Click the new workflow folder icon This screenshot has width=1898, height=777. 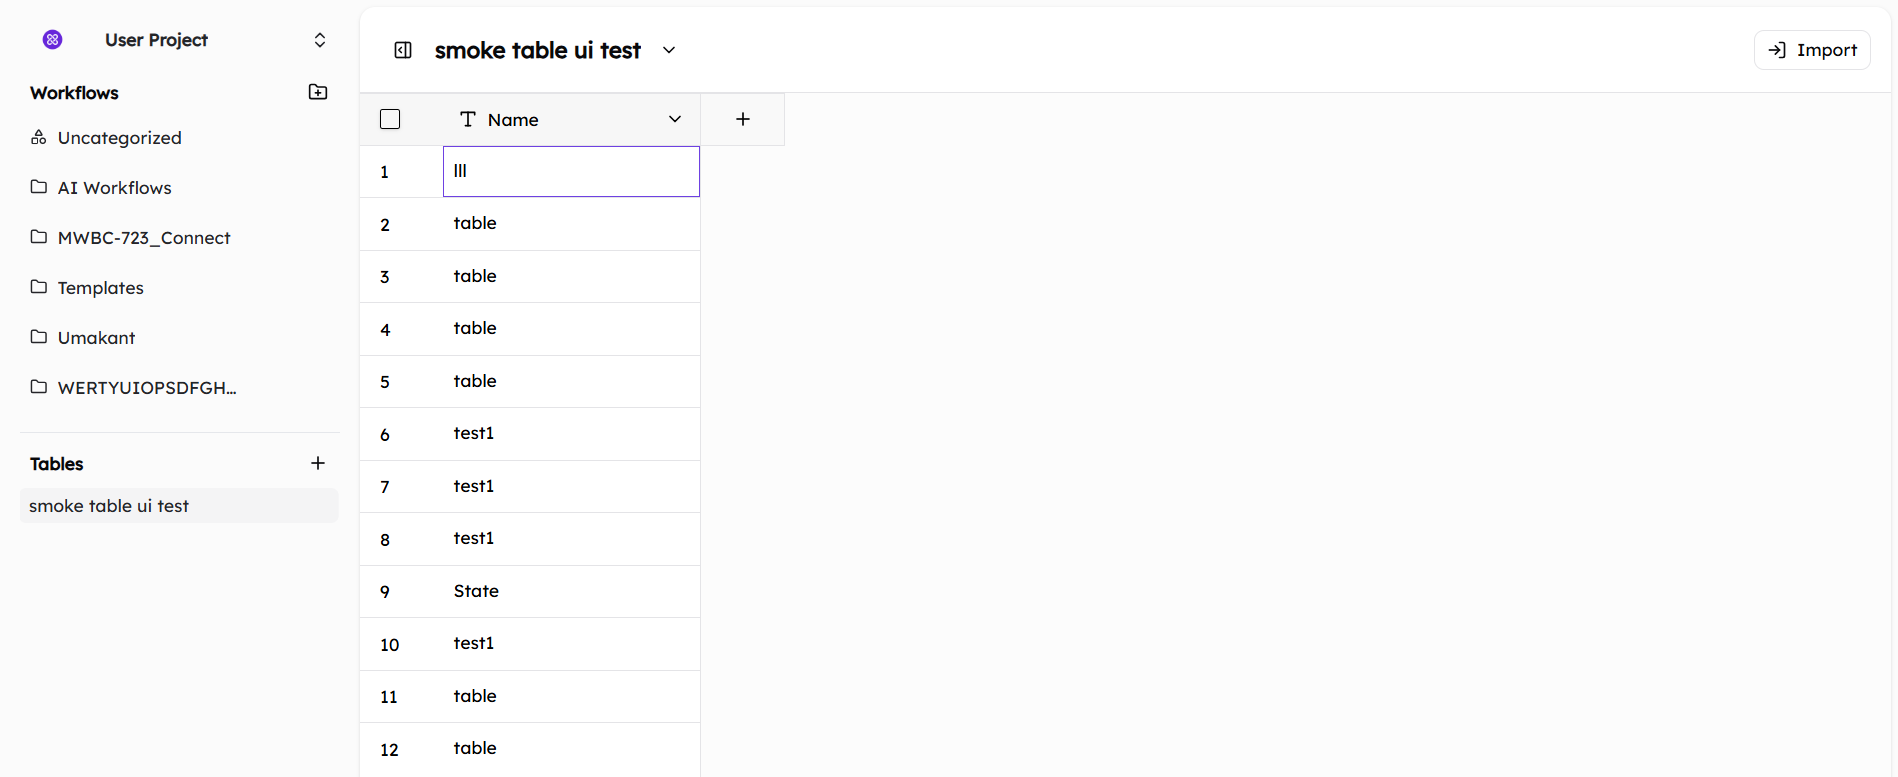pos(318,92)
